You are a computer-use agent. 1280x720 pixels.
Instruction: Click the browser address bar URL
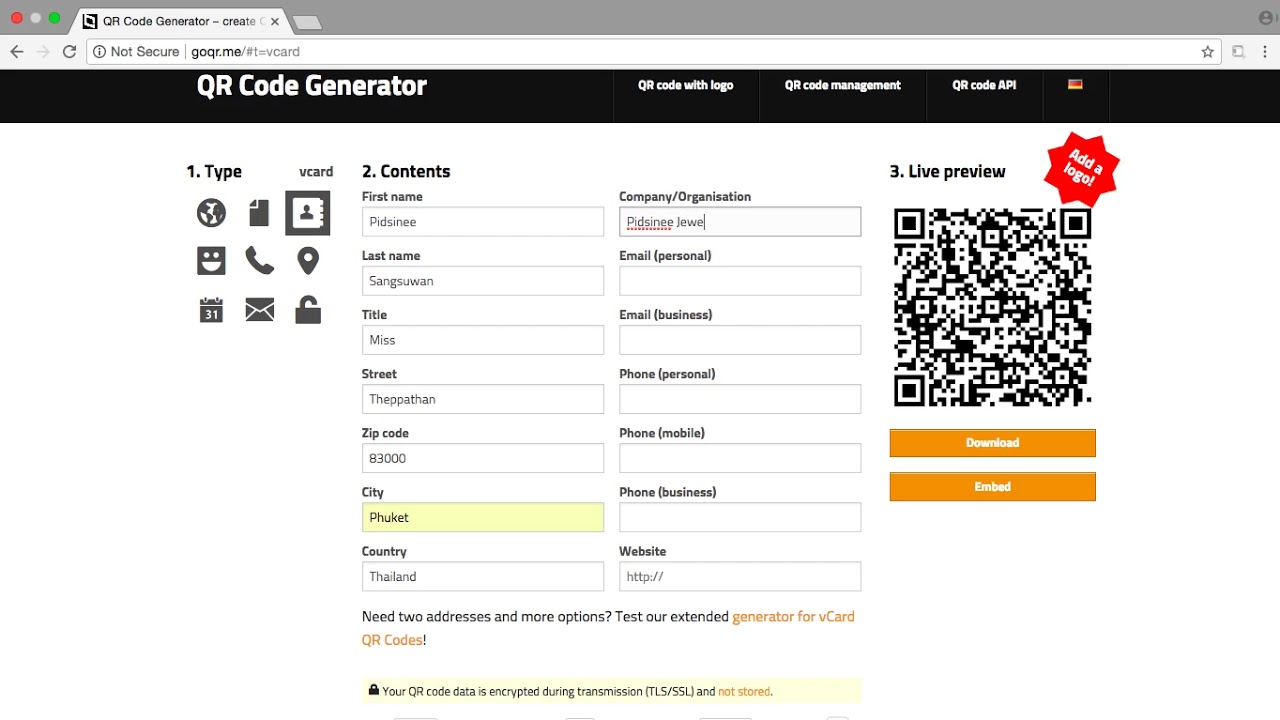click(x=246, y=52)
